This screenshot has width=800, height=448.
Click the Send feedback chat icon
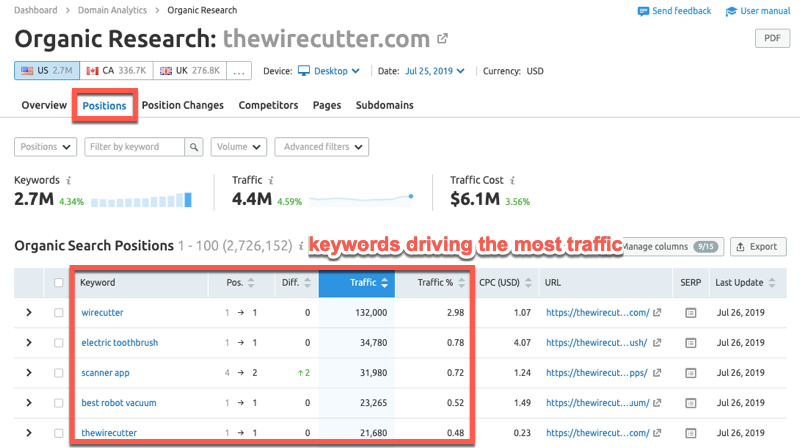click(643, 11)
